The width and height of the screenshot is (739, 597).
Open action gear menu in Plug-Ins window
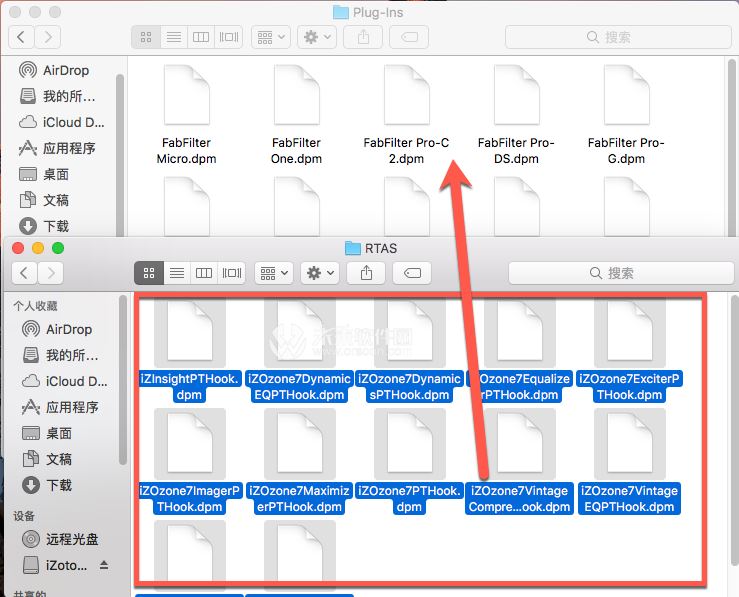[317, 37]
